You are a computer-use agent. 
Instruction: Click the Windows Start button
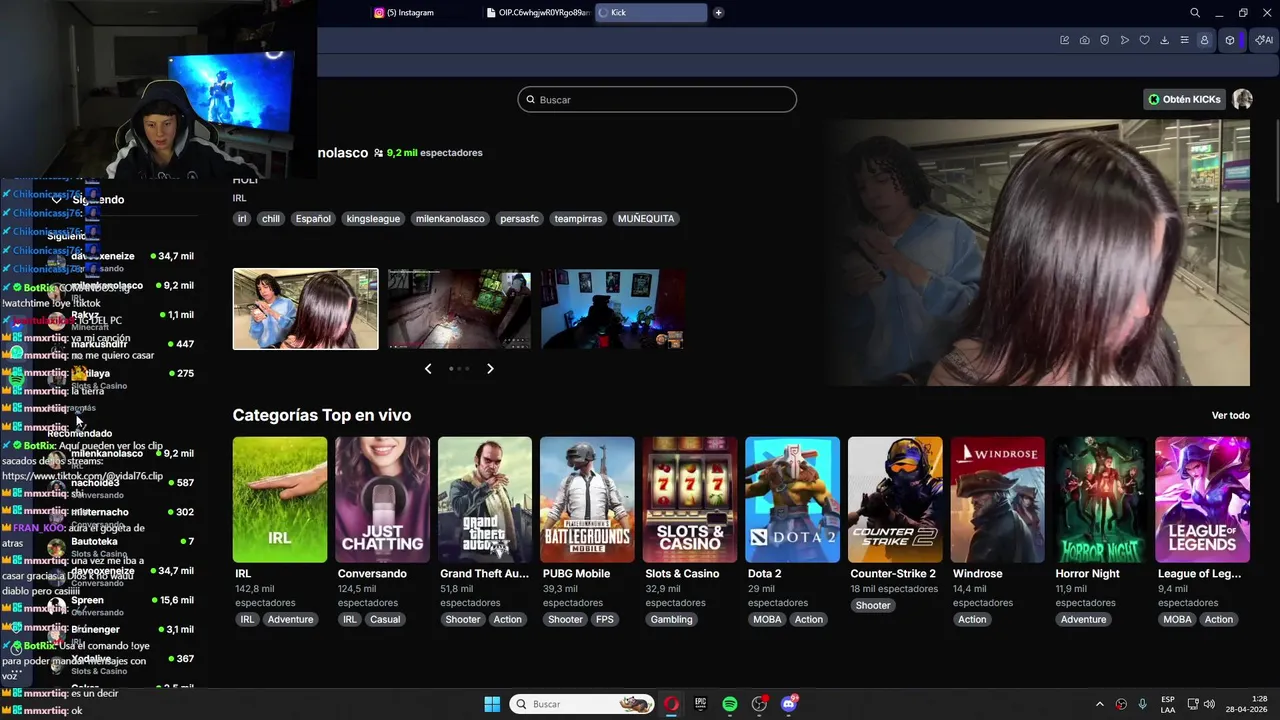492,704
